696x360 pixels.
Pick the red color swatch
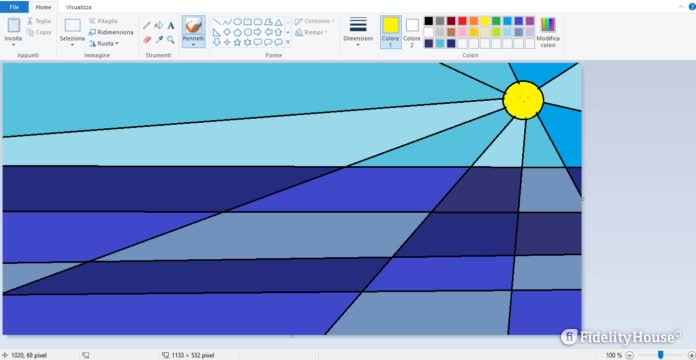pyautogui.click(x=463, y=21)
